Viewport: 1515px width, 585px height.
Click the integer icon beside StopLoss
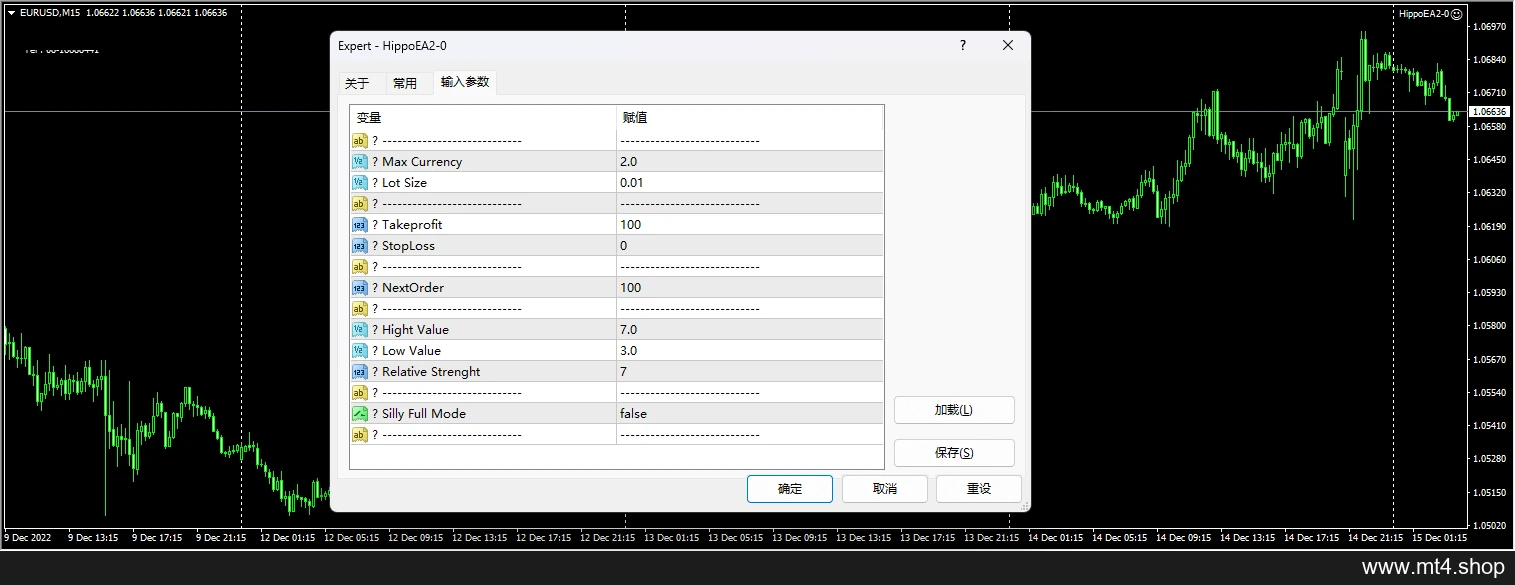[x=360, y=246]
